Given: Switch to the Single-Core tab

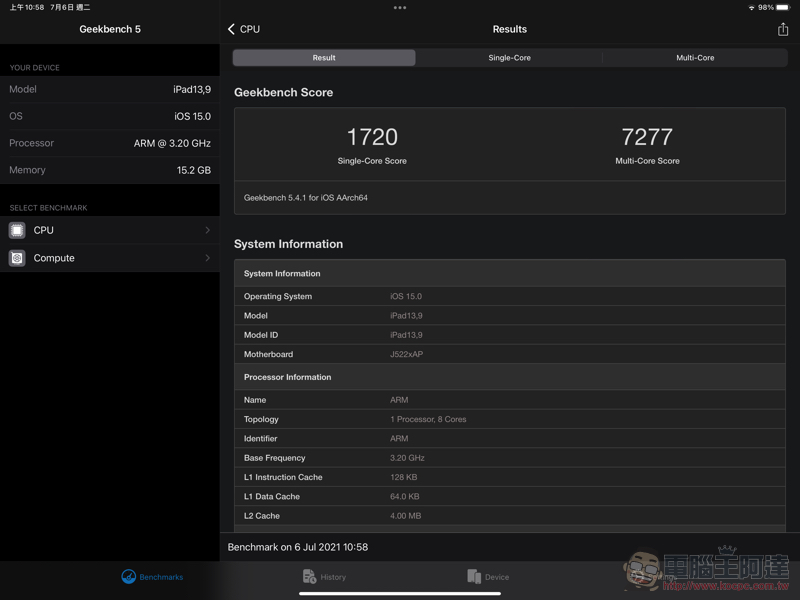Looking at the screenshot, I should pos(509,58).
